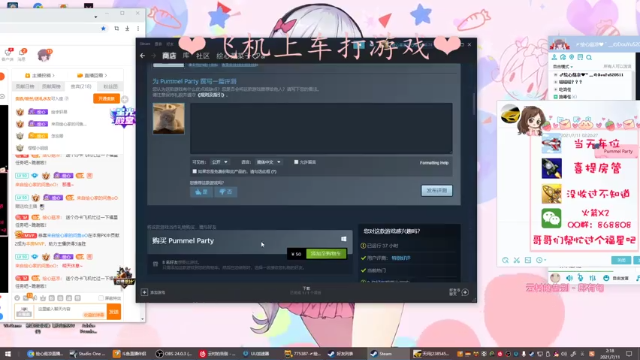
Task: Click the Windows Start button
Action: 7,354
